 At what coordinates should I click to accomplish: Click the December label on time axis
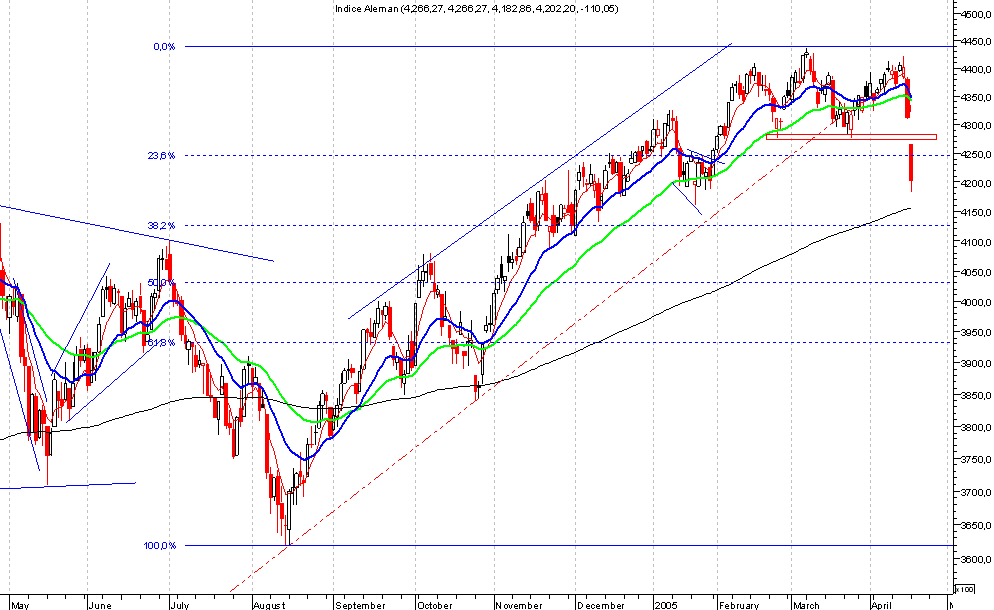[601, 605]
